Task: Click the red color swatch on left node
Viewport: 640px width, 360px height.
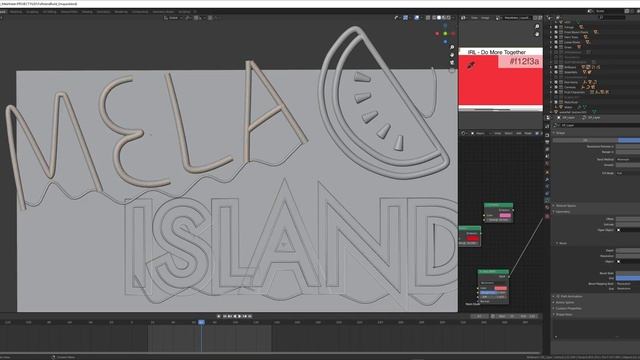Action: point(473,238)
